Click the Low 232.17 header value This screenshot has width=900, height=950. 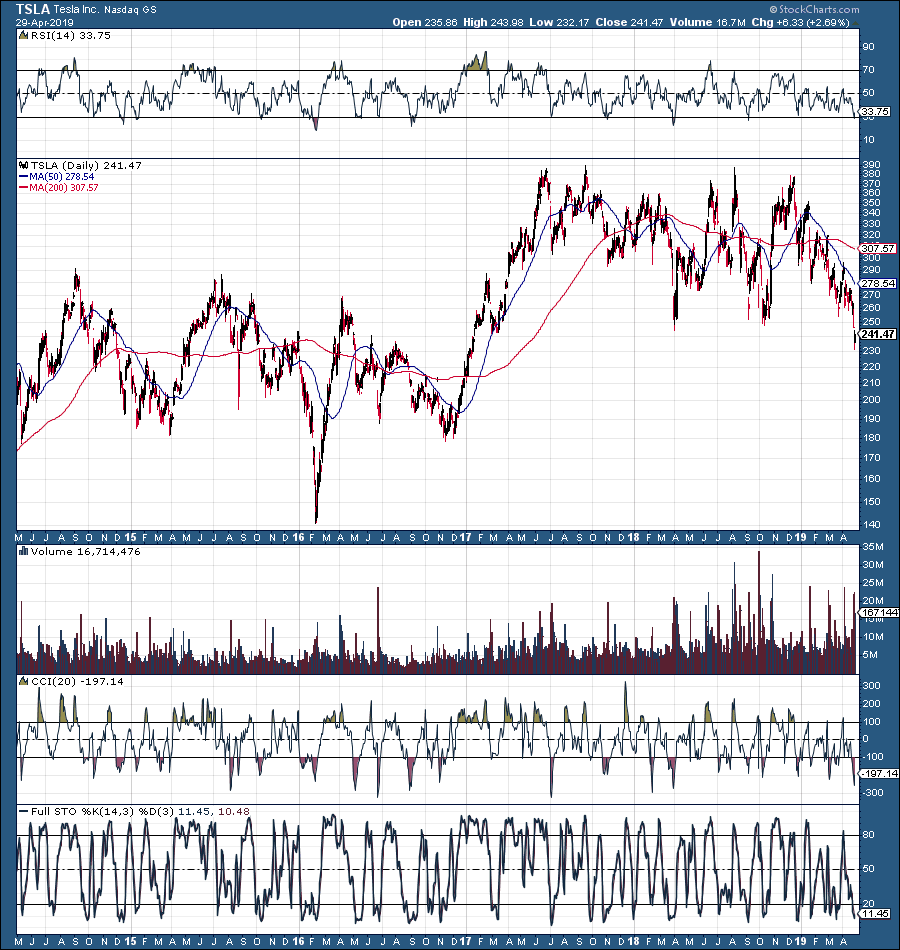(559, 22)
